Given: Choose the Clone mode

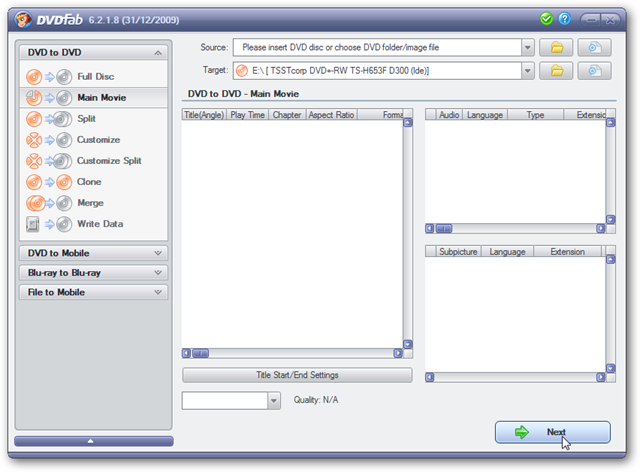Looking at the screenshot, I should tap(93, 182).
